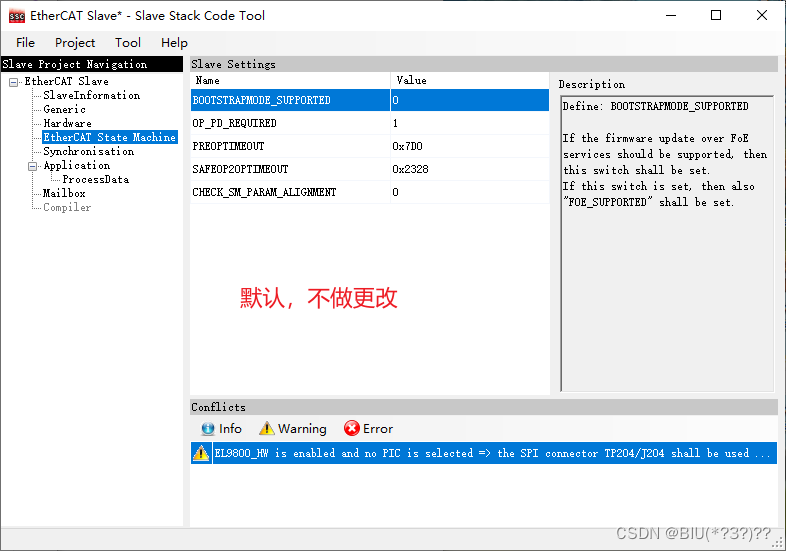Screen dimensions: 786x551
Task: Click the Info filter icon in Conflicts
Action: click(x=208, y=429)
